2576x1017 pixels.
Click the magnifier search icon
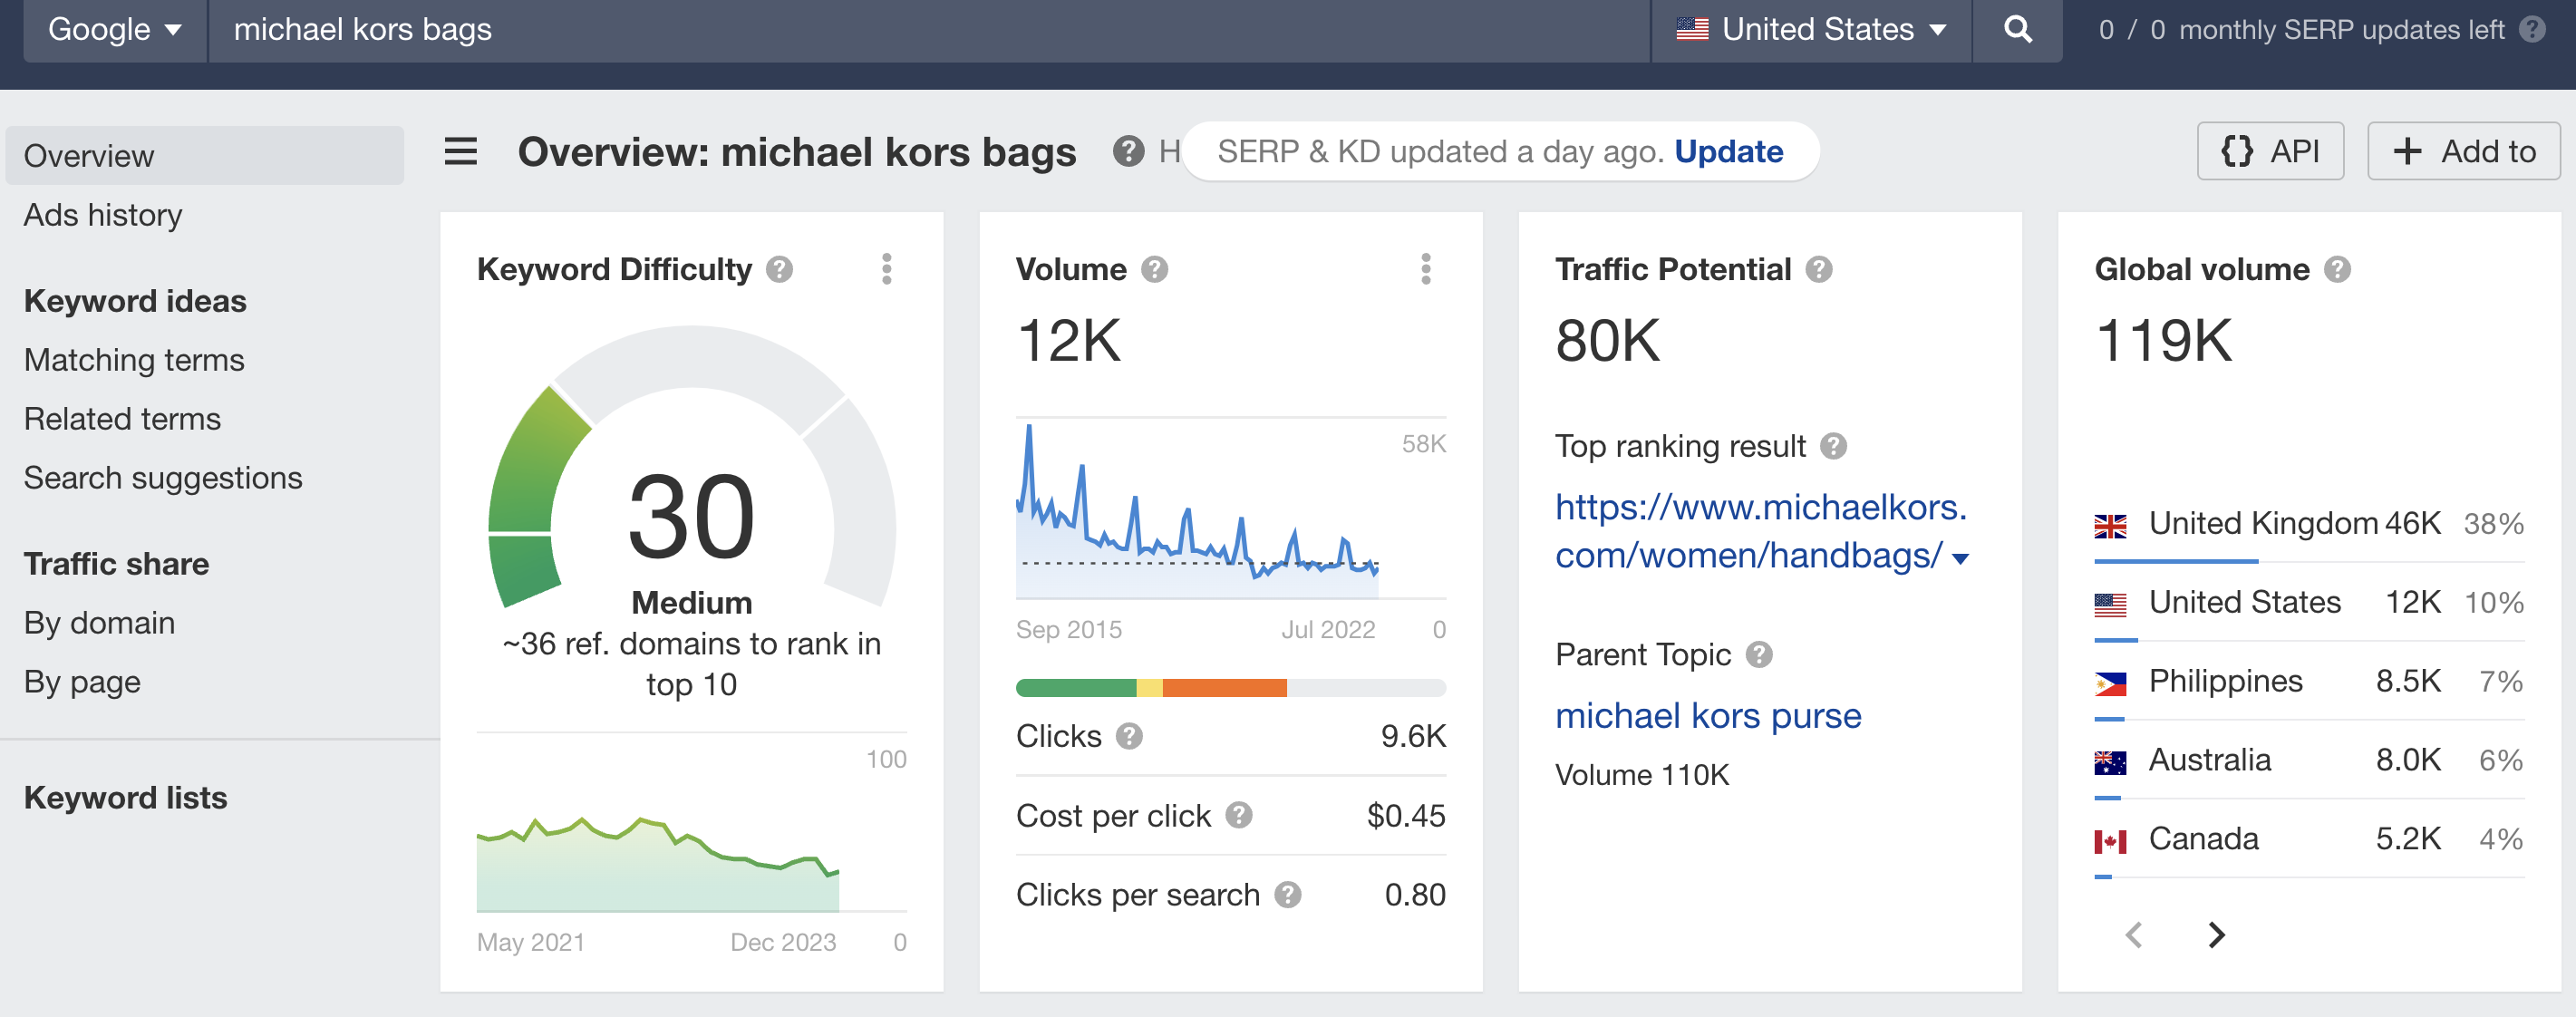coord(2017,29)
